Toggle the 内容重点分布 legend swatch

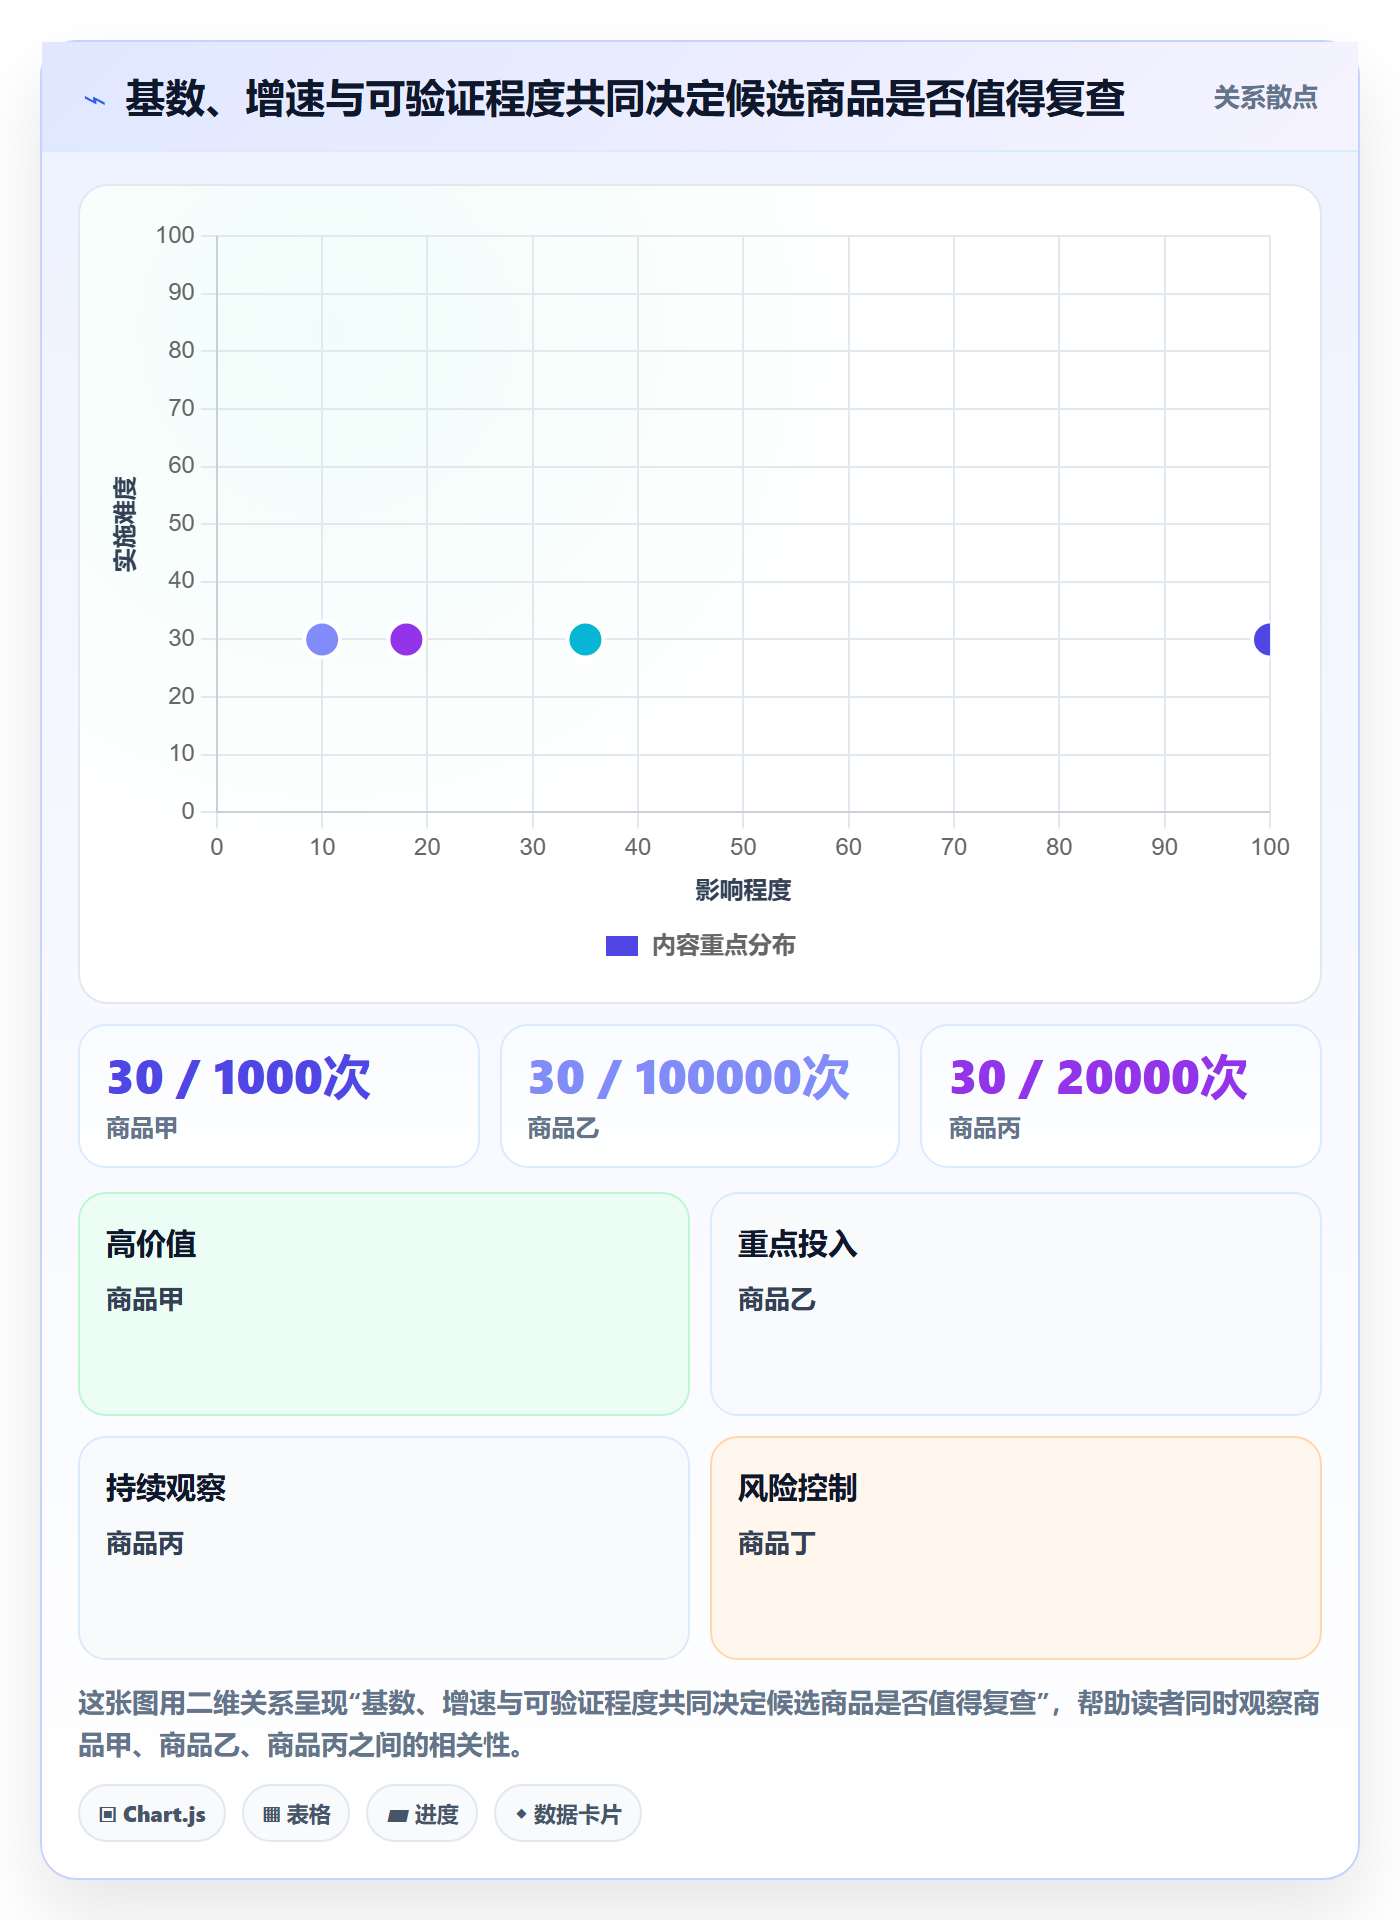[x=622, y=946]
